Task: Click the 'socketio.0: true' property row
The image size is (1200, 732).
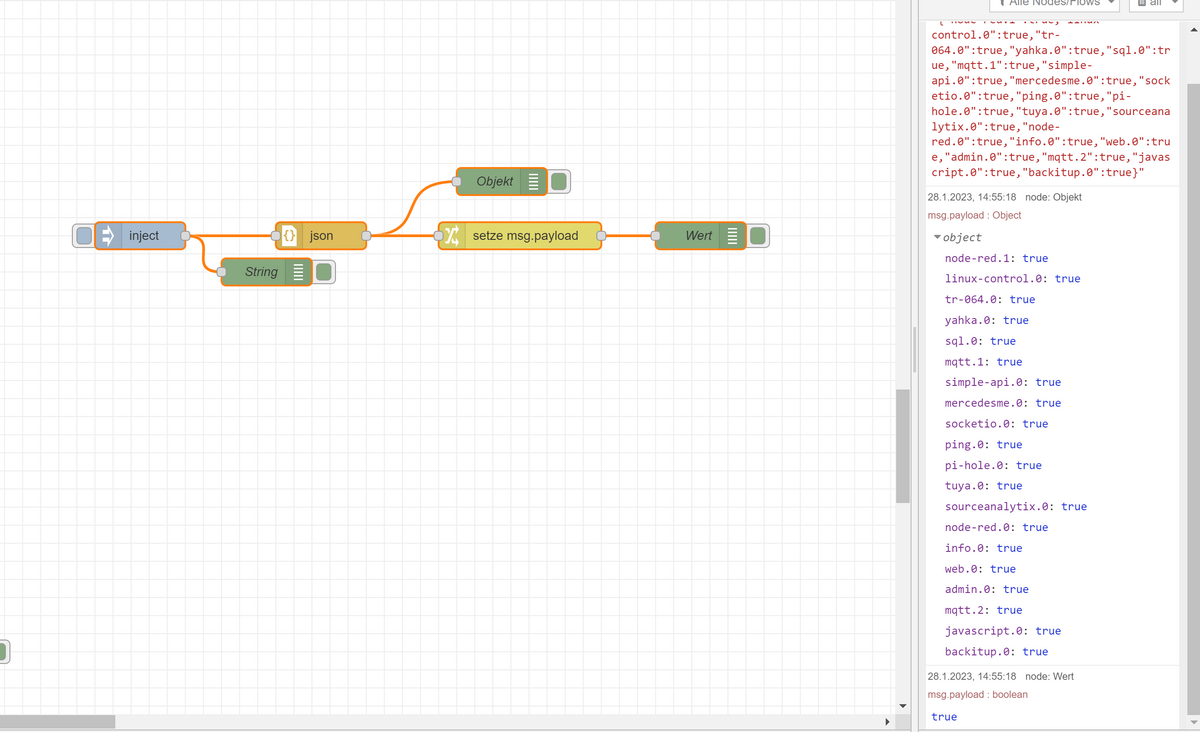Action: click(997, 424)
